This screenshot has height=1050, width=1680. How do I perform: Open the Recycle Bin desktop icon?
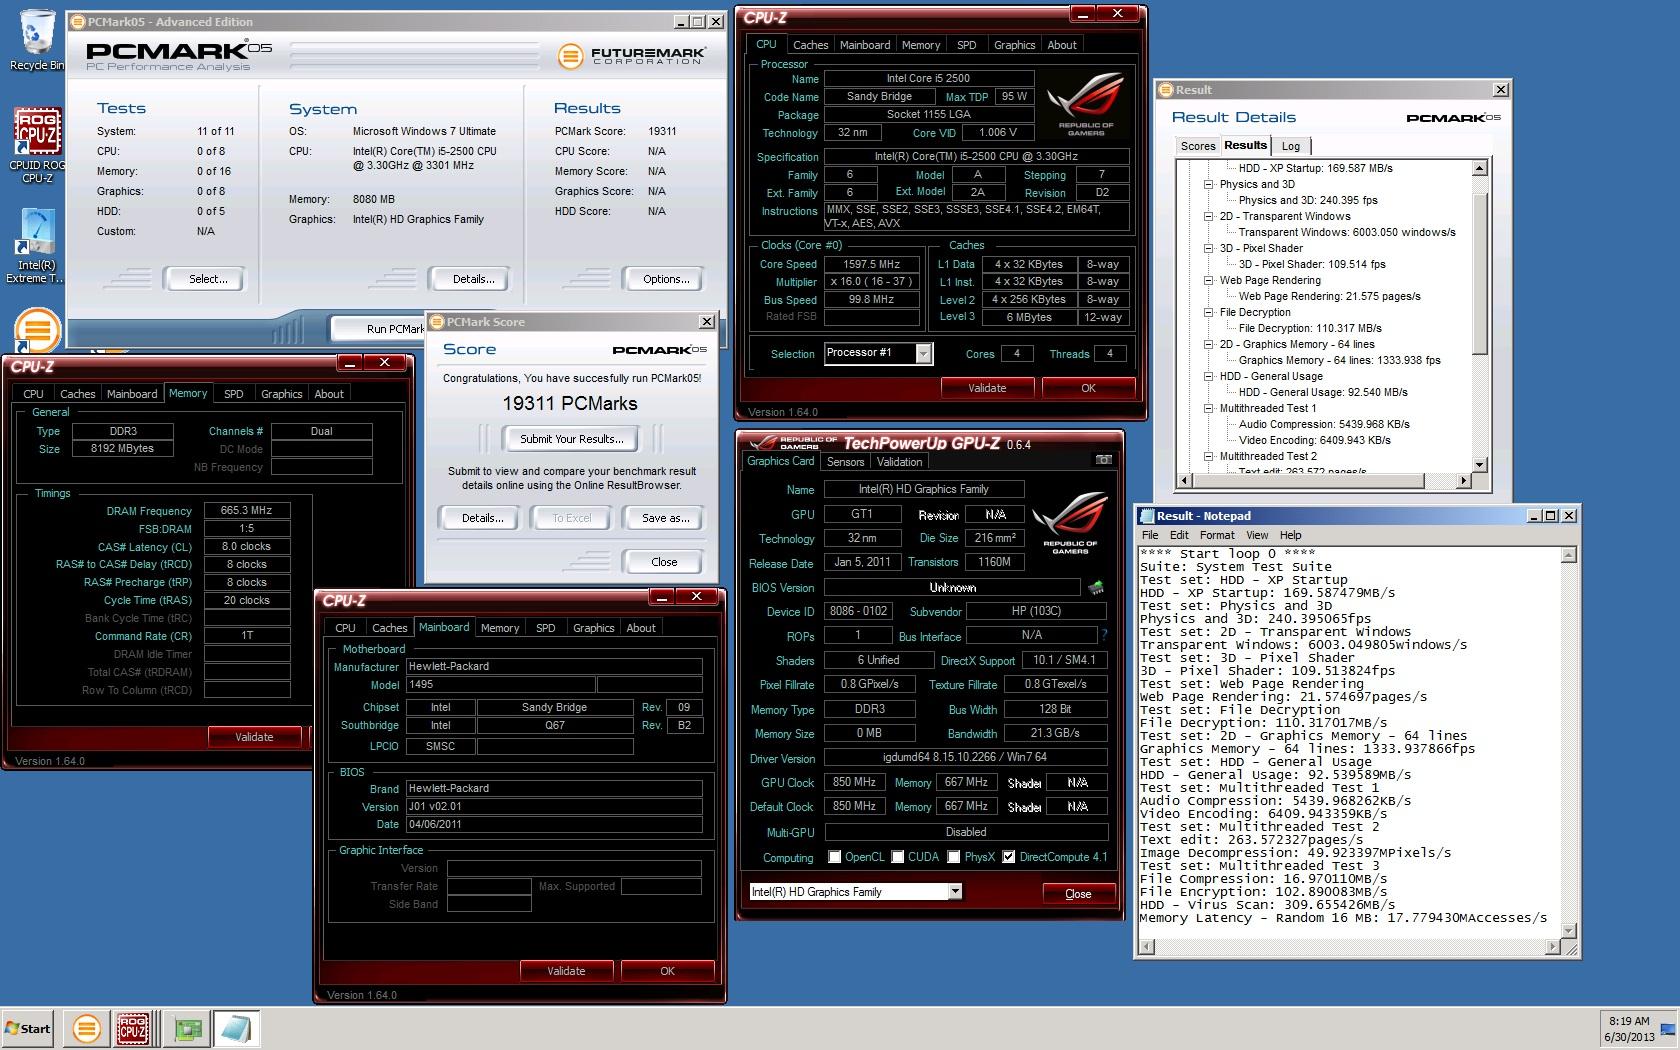click(37, 40)
